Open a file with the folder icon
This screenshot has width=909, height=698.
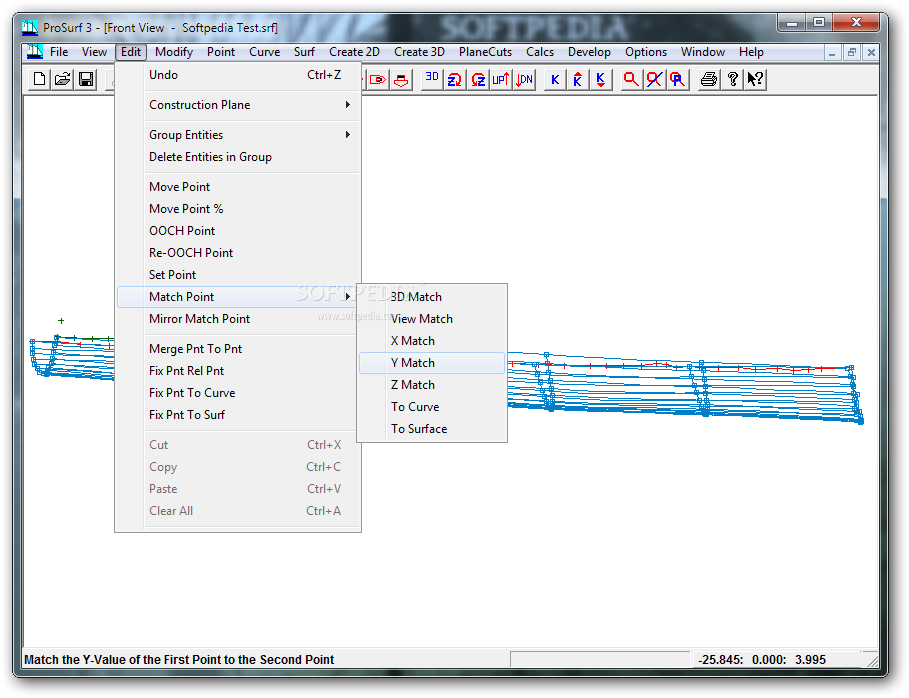pos(63,79)
